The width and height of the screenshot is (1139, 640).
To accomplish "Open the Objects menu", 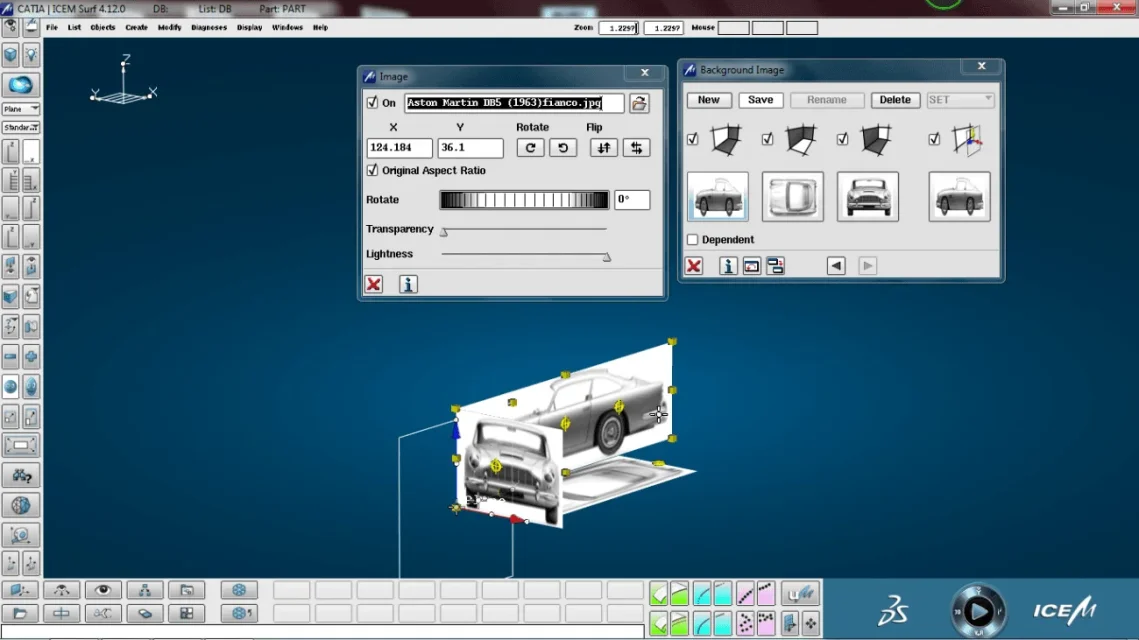I will point(102,28).
